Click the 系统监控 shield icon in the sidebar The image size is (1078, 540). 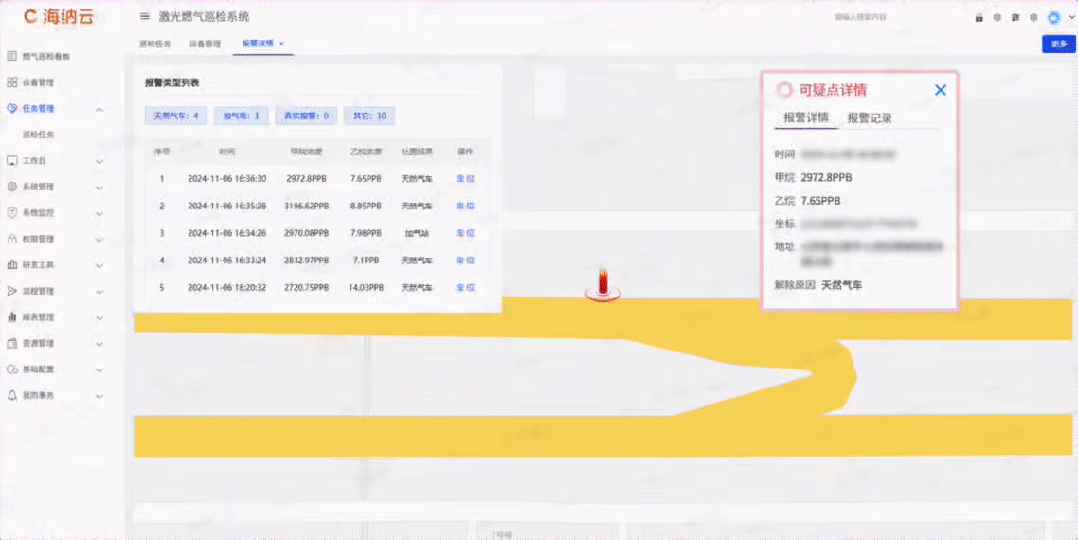12,213
